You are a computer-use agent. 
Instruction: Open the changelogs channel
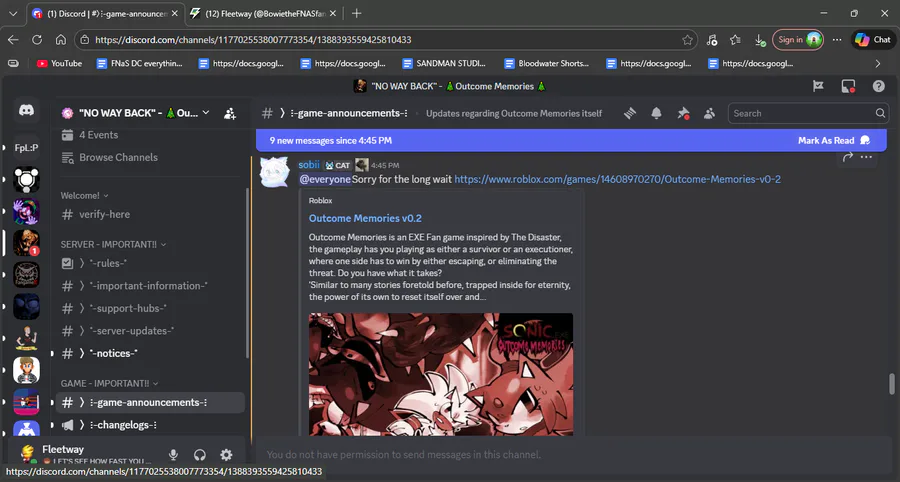[150, 425]
